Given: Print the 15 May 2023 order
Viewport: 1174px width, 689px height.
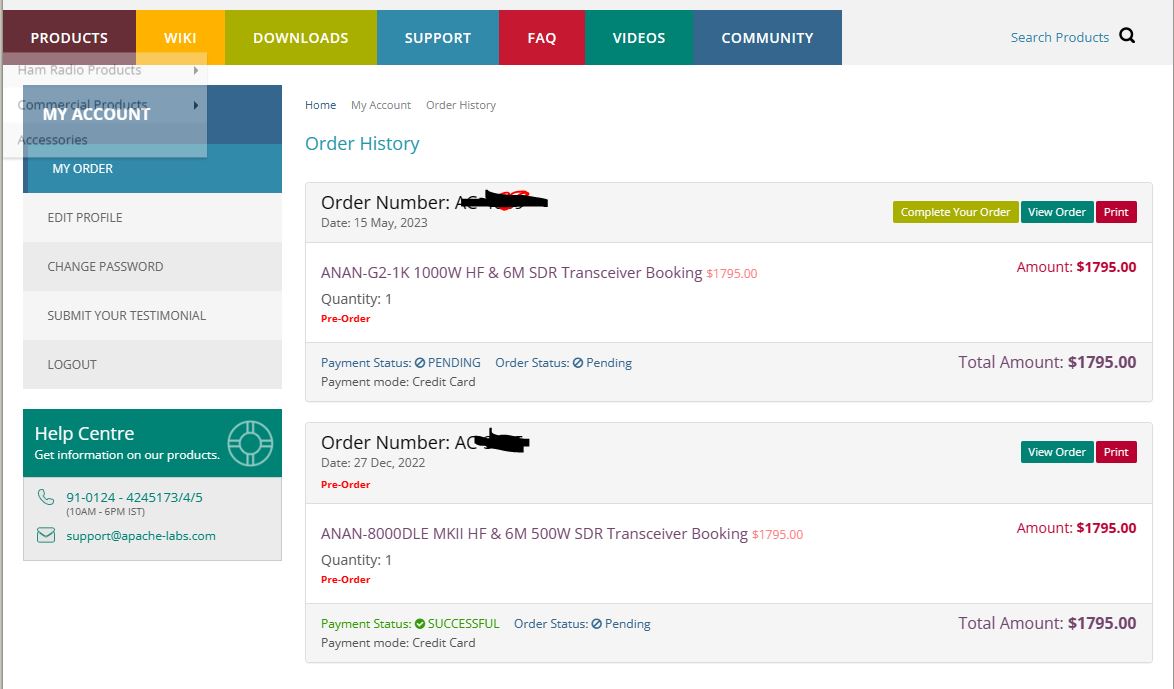Looking at the screenshot, I should pos(1116,212).
